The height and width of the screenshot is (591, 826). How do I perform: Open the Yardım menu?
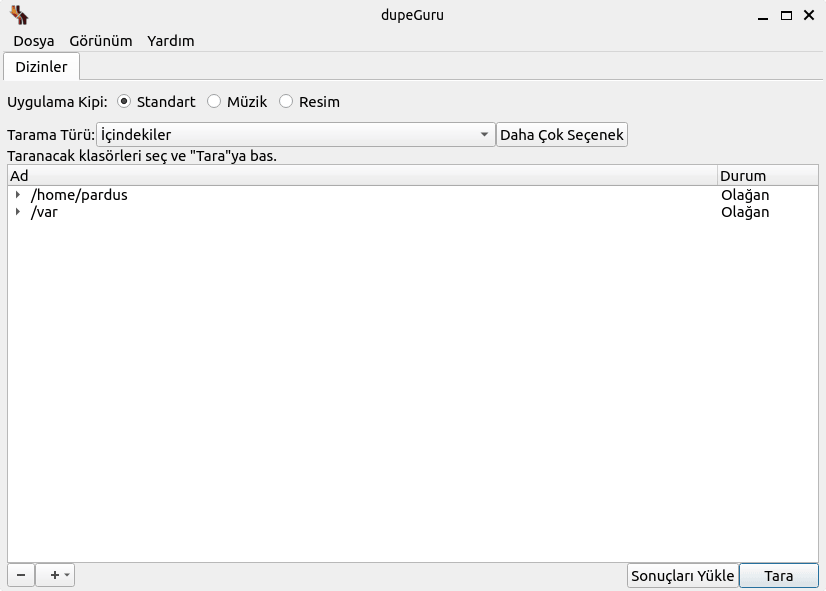click(171, 41)
